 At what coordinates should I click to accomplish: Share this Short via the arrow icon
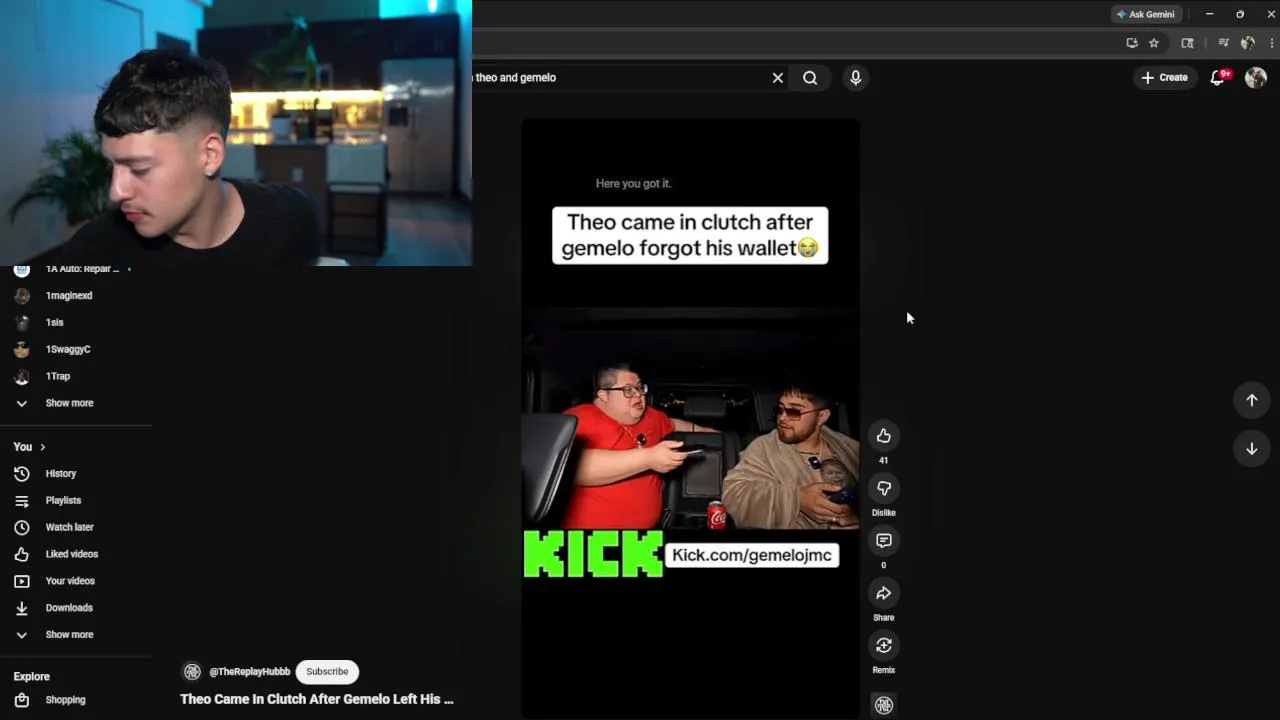pyautogui.click(x=883, y=593)
